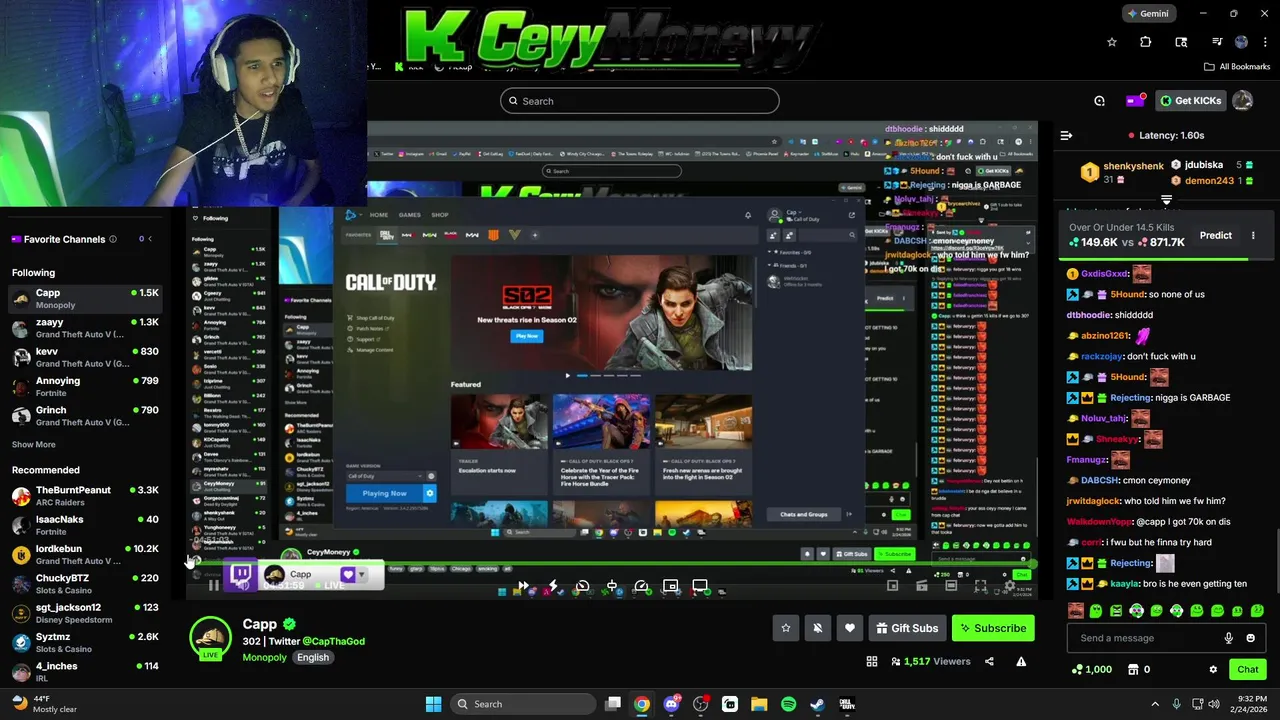Open 4_inches recommended channel
Viewport: 1280px width, 720px height.
click(85, 671)
